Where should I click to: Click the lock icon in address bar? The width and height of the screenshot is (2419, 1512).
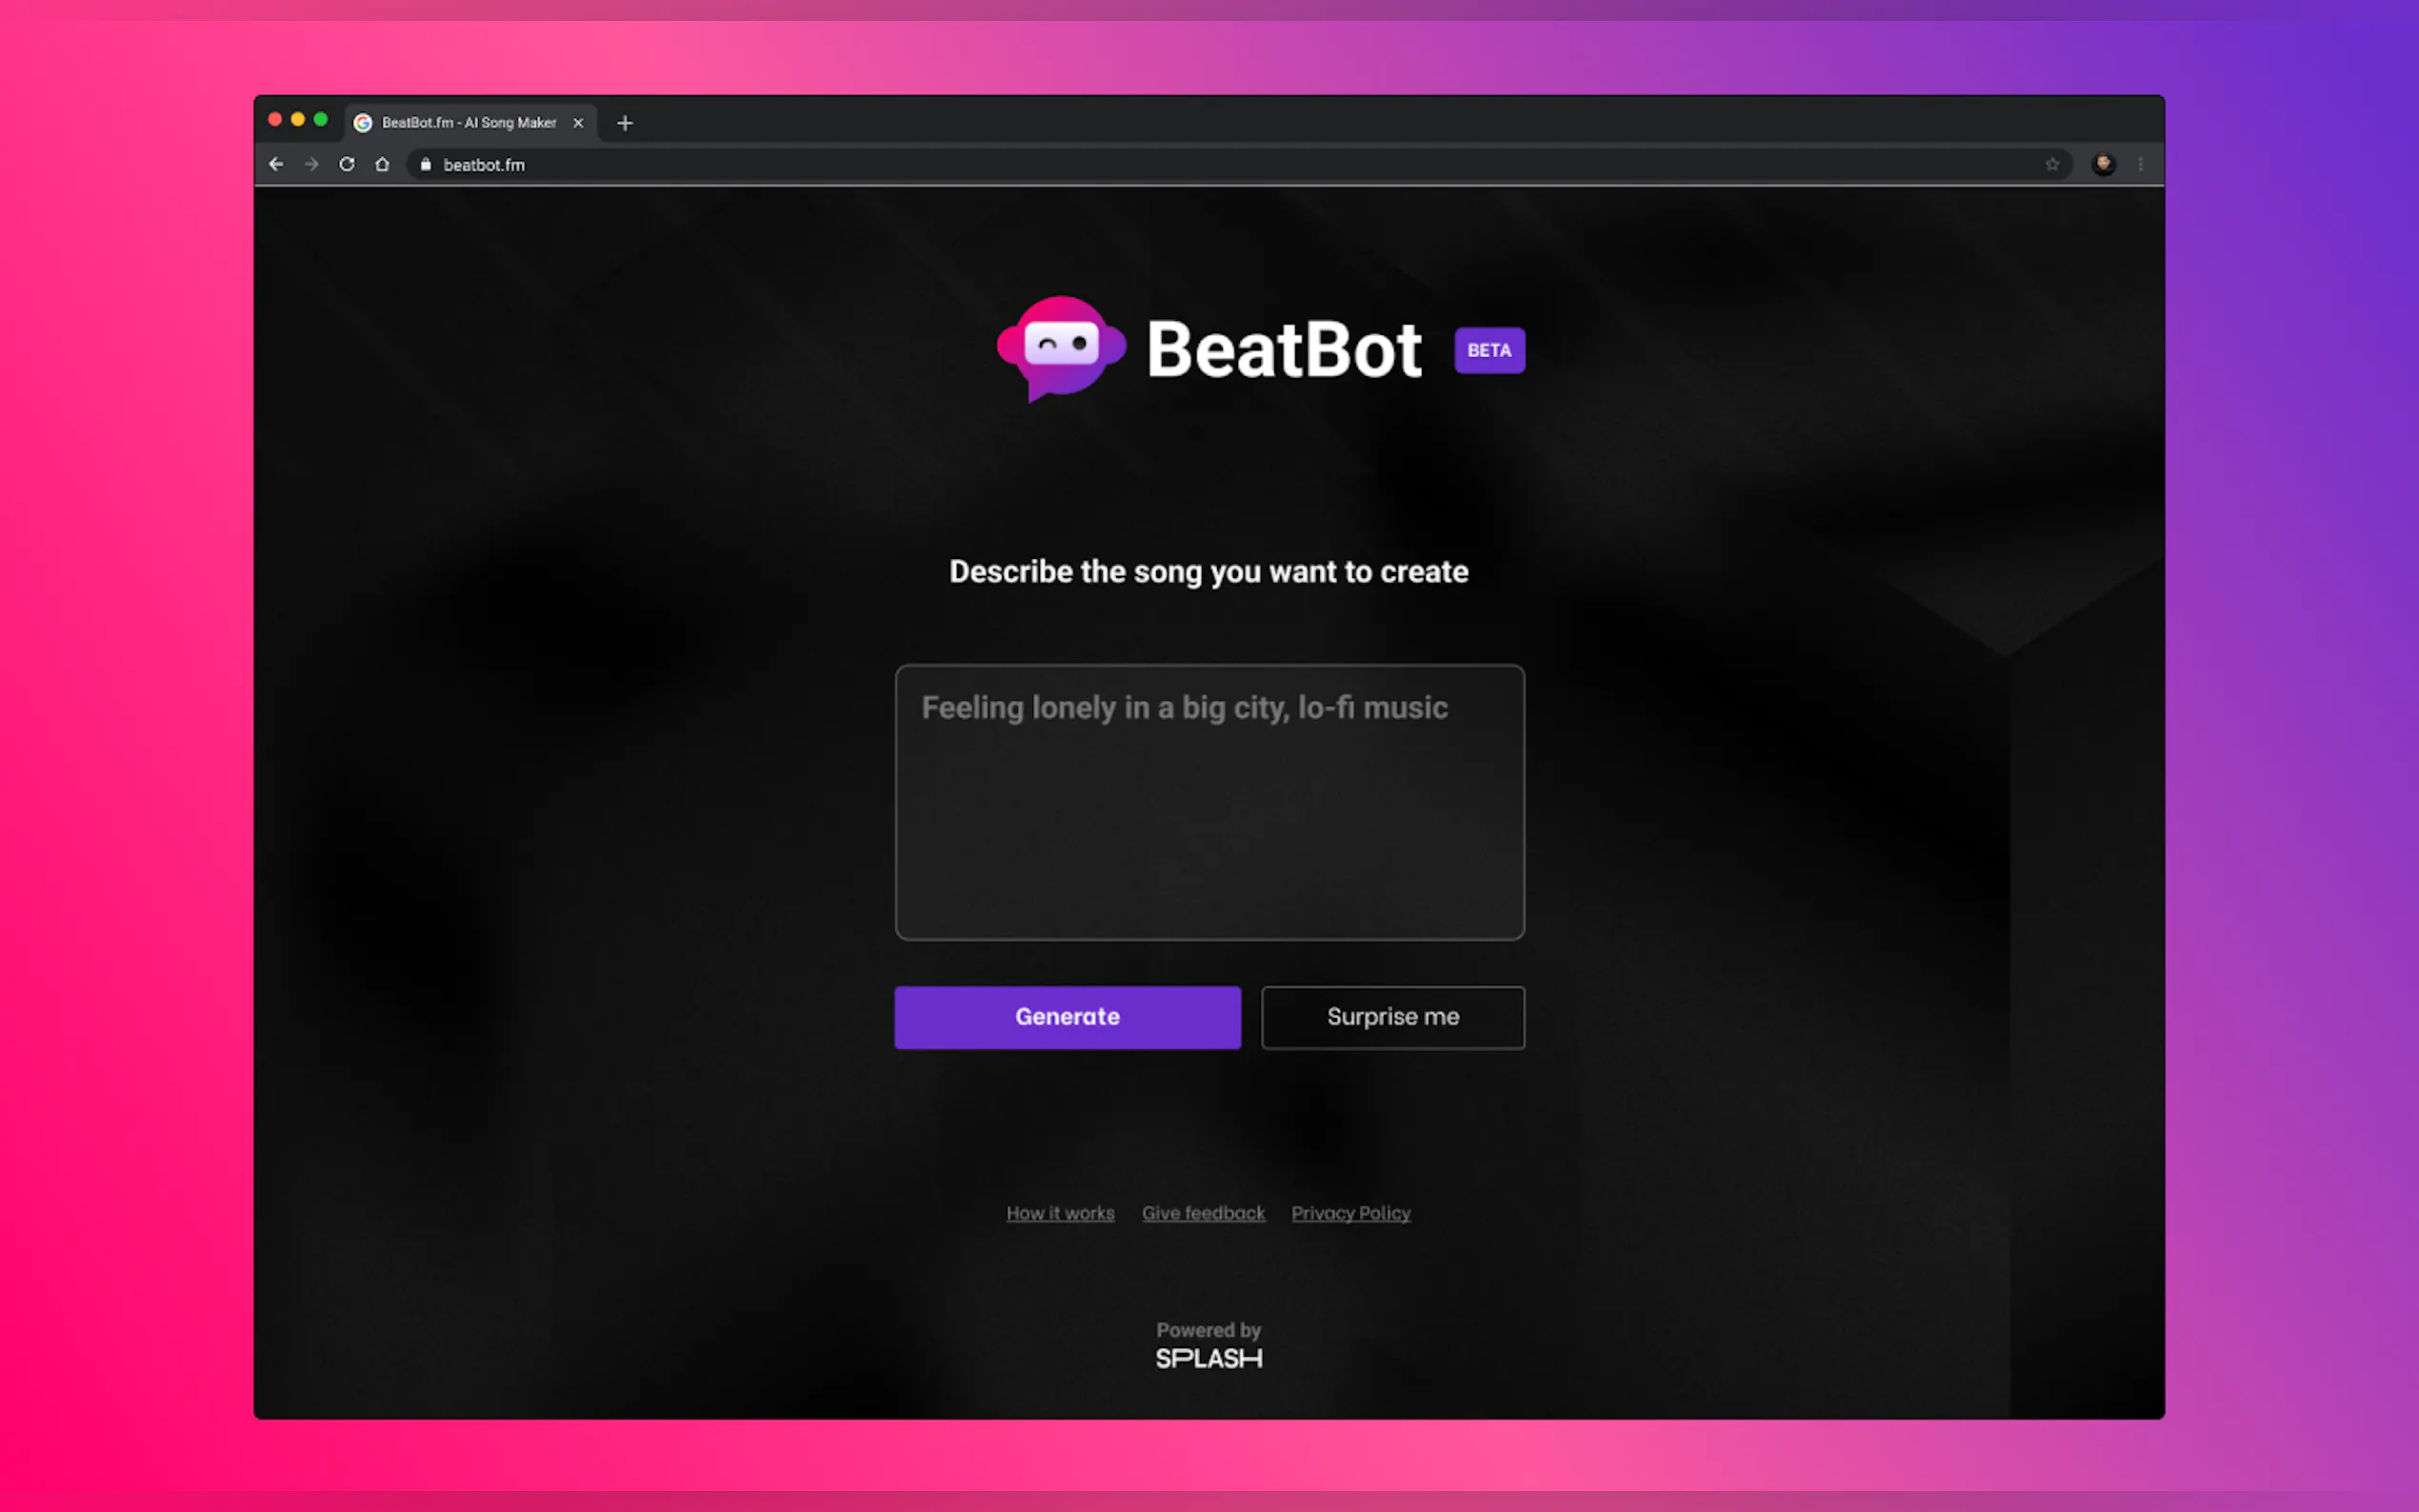point(426,164)
